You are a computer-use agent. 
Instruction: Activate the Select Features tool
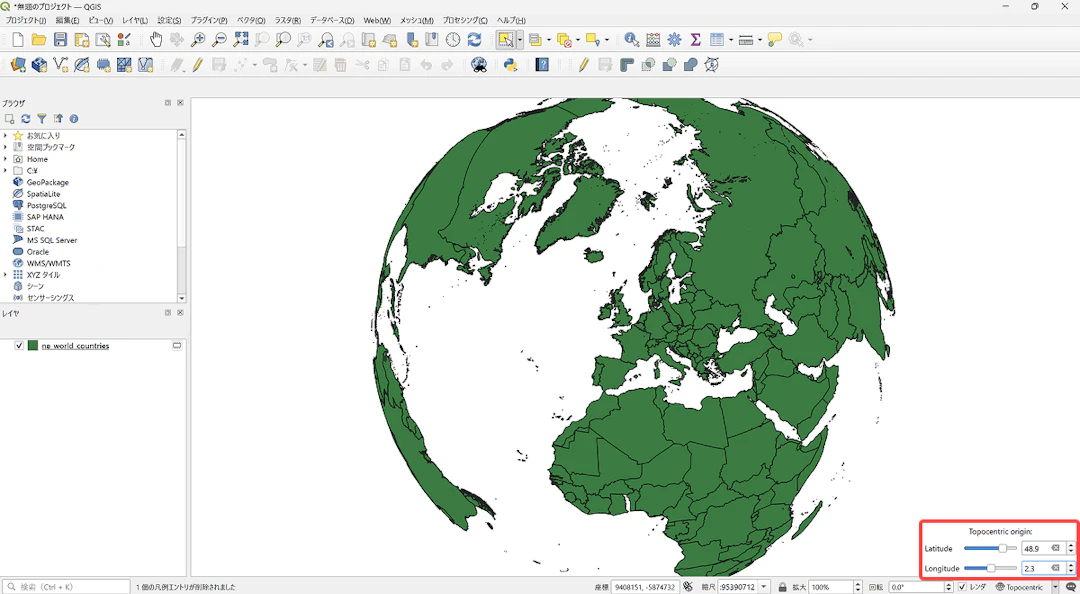tap(505, 40)
